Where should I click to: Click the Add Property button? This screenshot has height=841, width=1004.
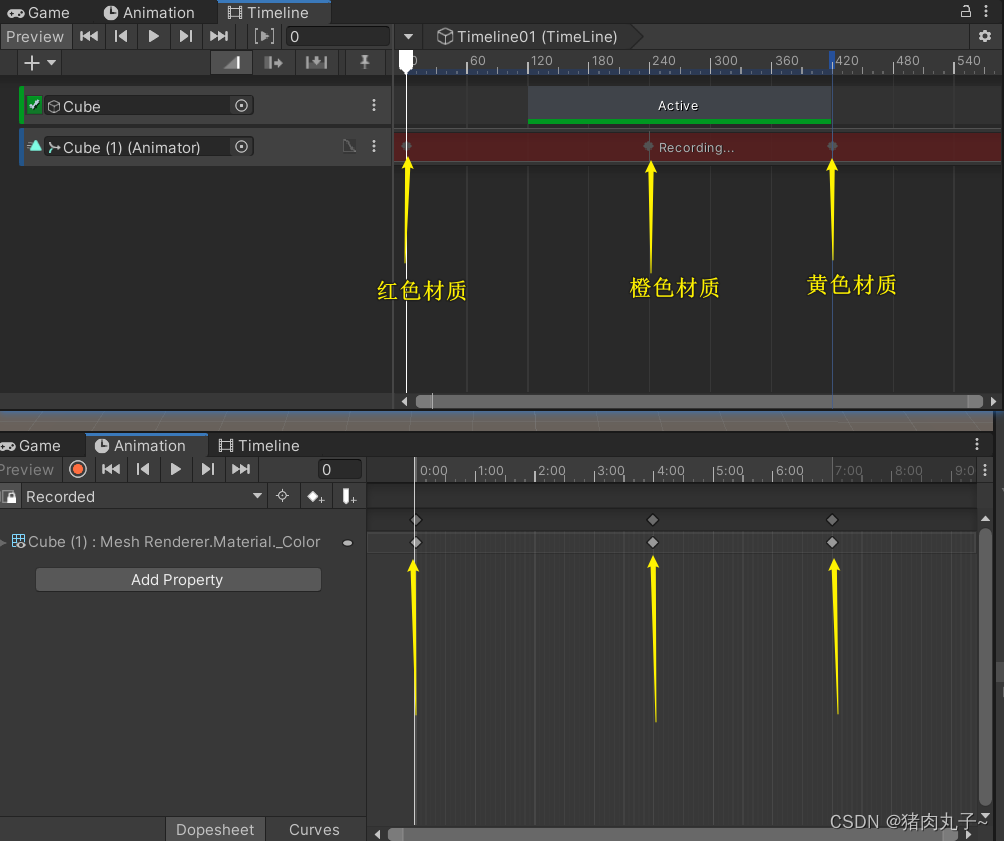178,580
